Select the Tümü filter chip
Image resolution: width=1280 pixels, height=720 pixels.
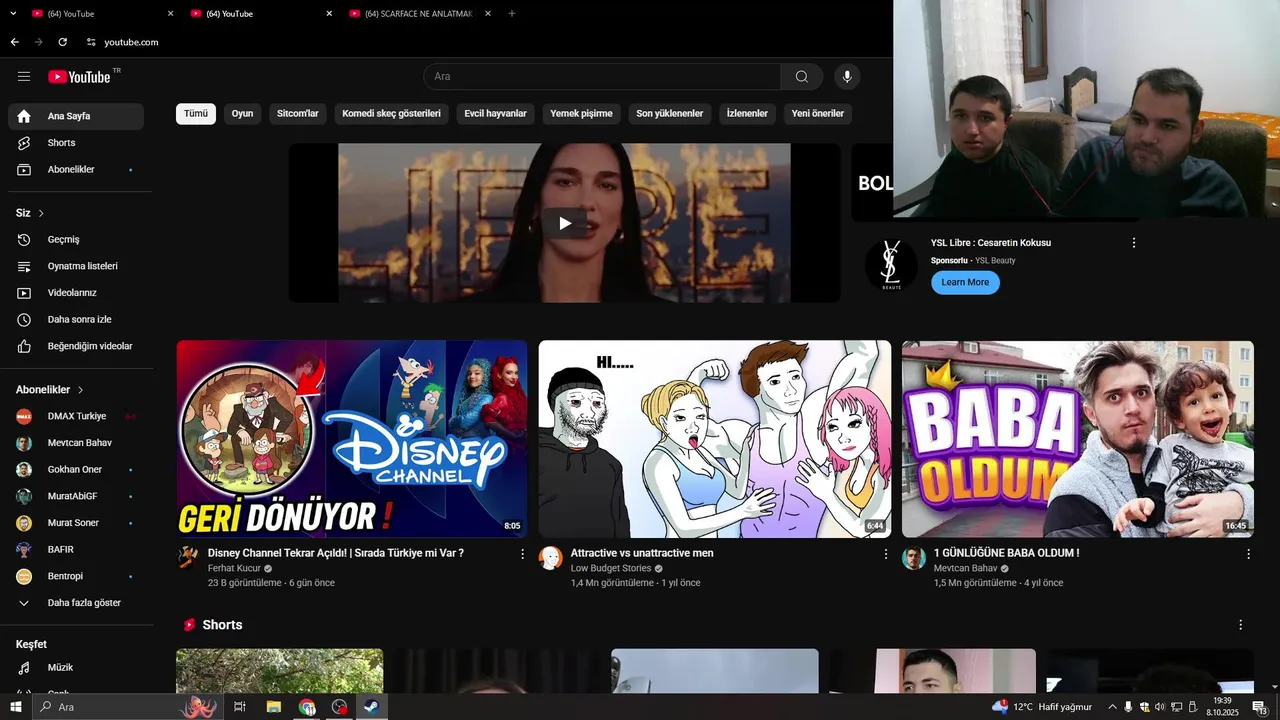(x=196, y=114)
